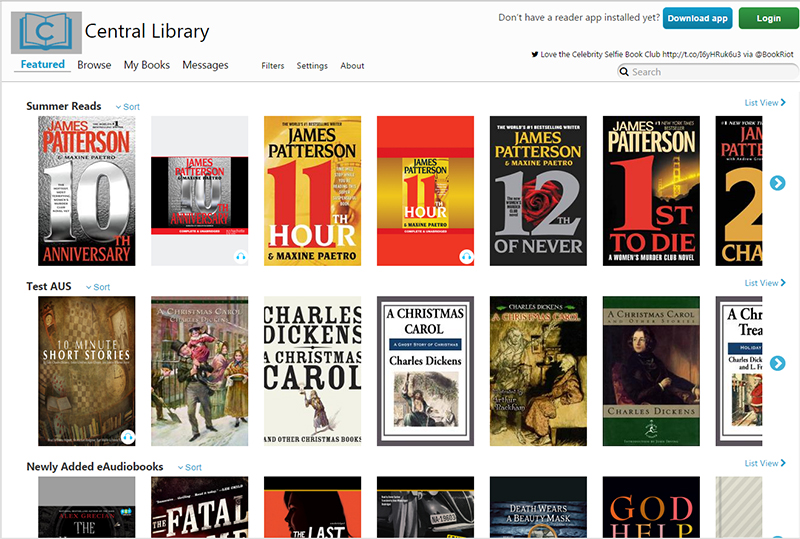The width and height of the screenshot is (800, 539).
Task: Open the Messages tab
Action: click(x=205, y=65)
